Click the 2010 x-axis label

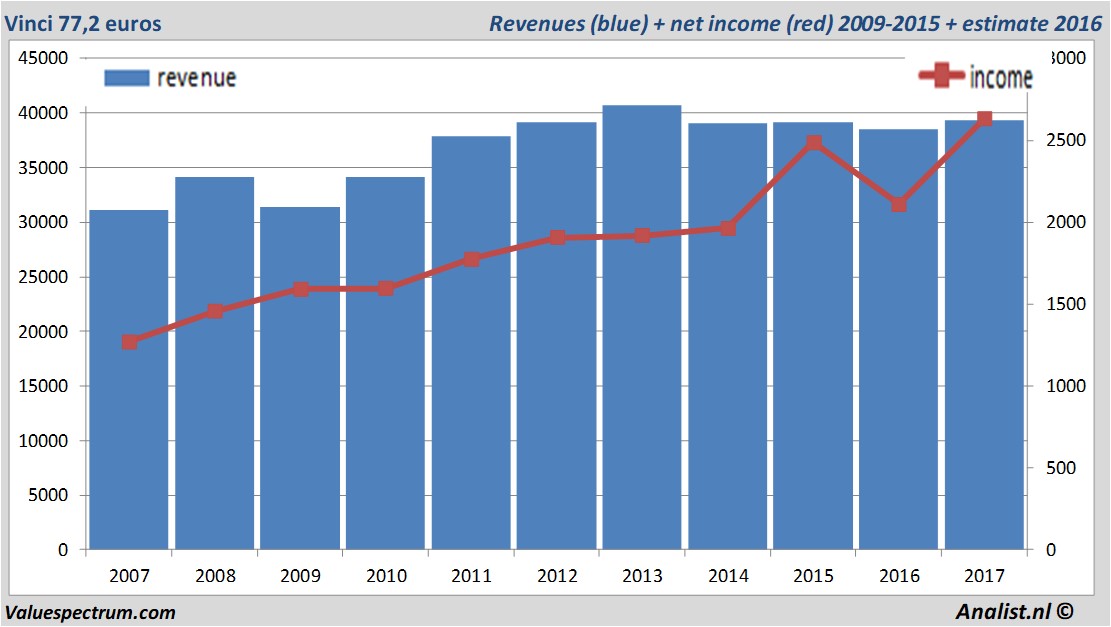[386, 575]
